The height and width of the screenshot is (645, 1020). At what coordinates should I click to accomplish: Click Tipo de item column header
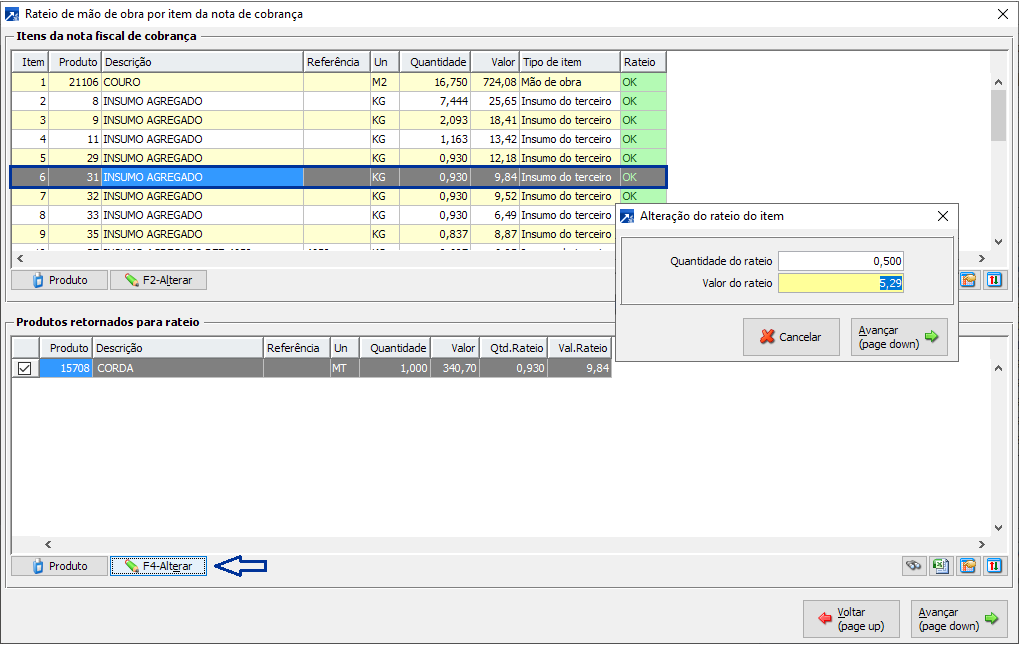click(569, 62)
